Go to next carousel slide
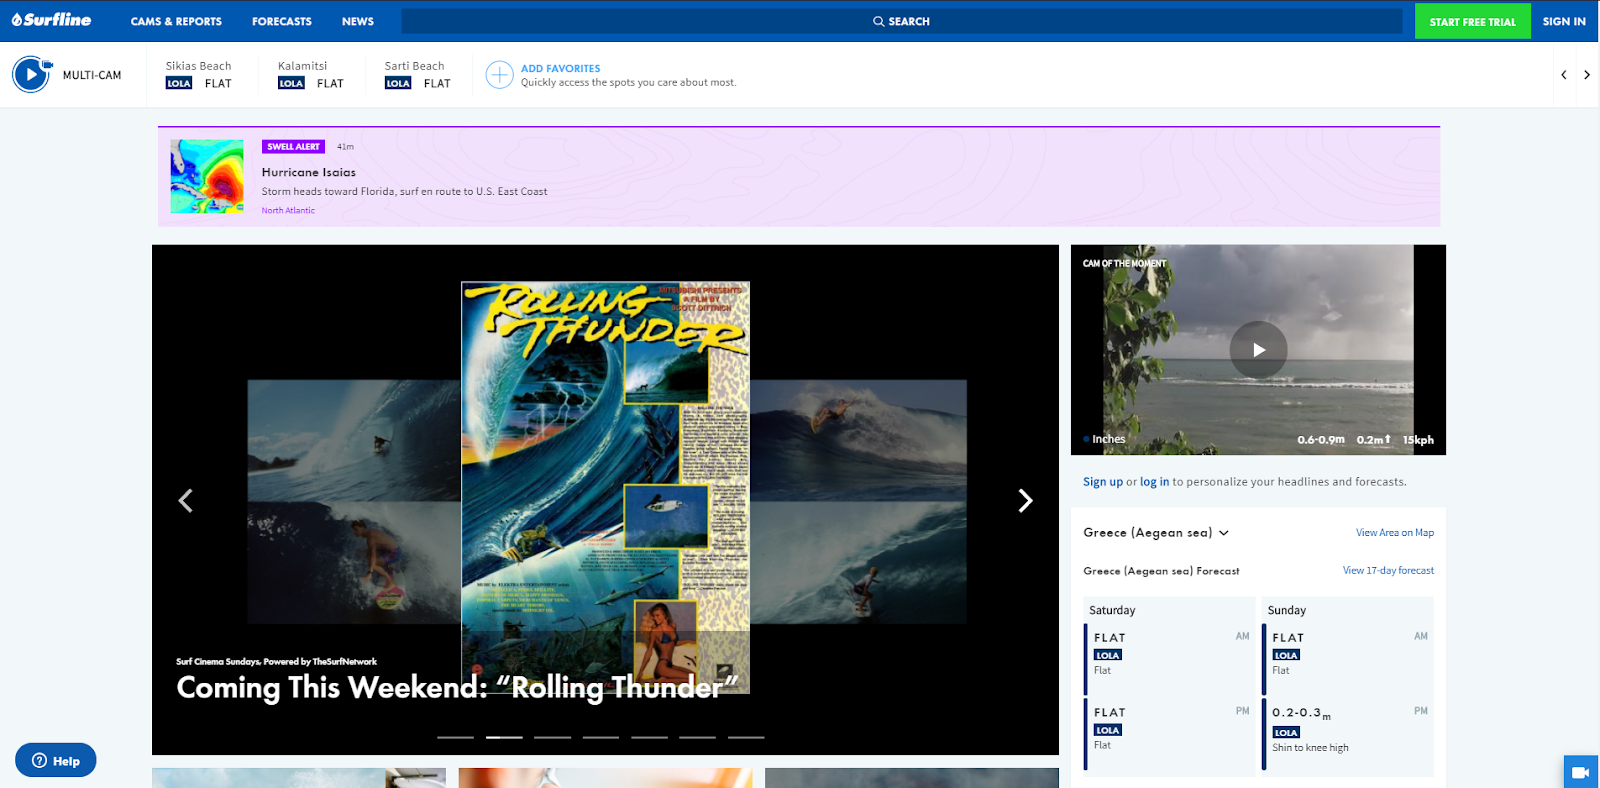Viewport: 1600px width, 788px height. pos(1025,500)
